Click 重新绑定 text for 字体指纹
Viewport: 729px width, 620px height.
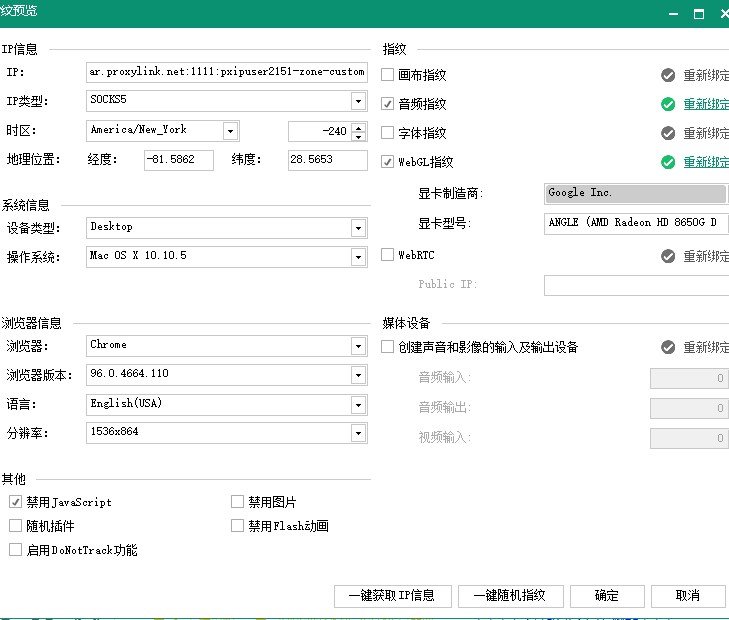click(706, 133)
